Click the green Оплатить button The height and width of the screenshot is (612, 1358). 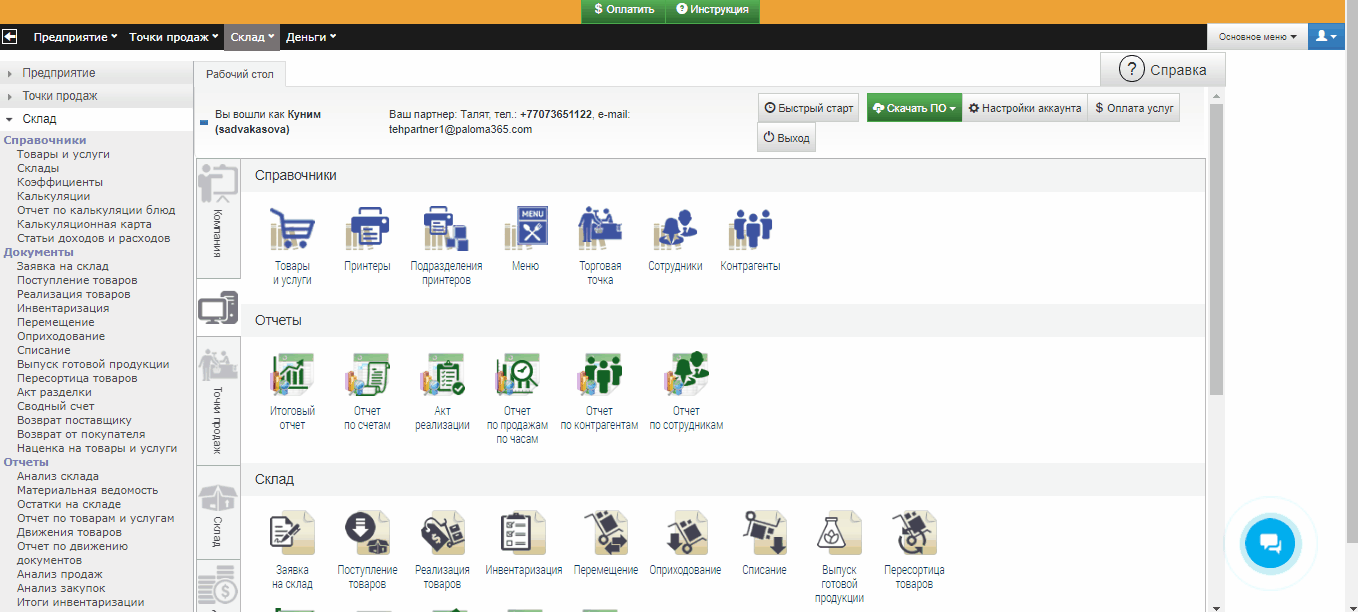[625, 10]
